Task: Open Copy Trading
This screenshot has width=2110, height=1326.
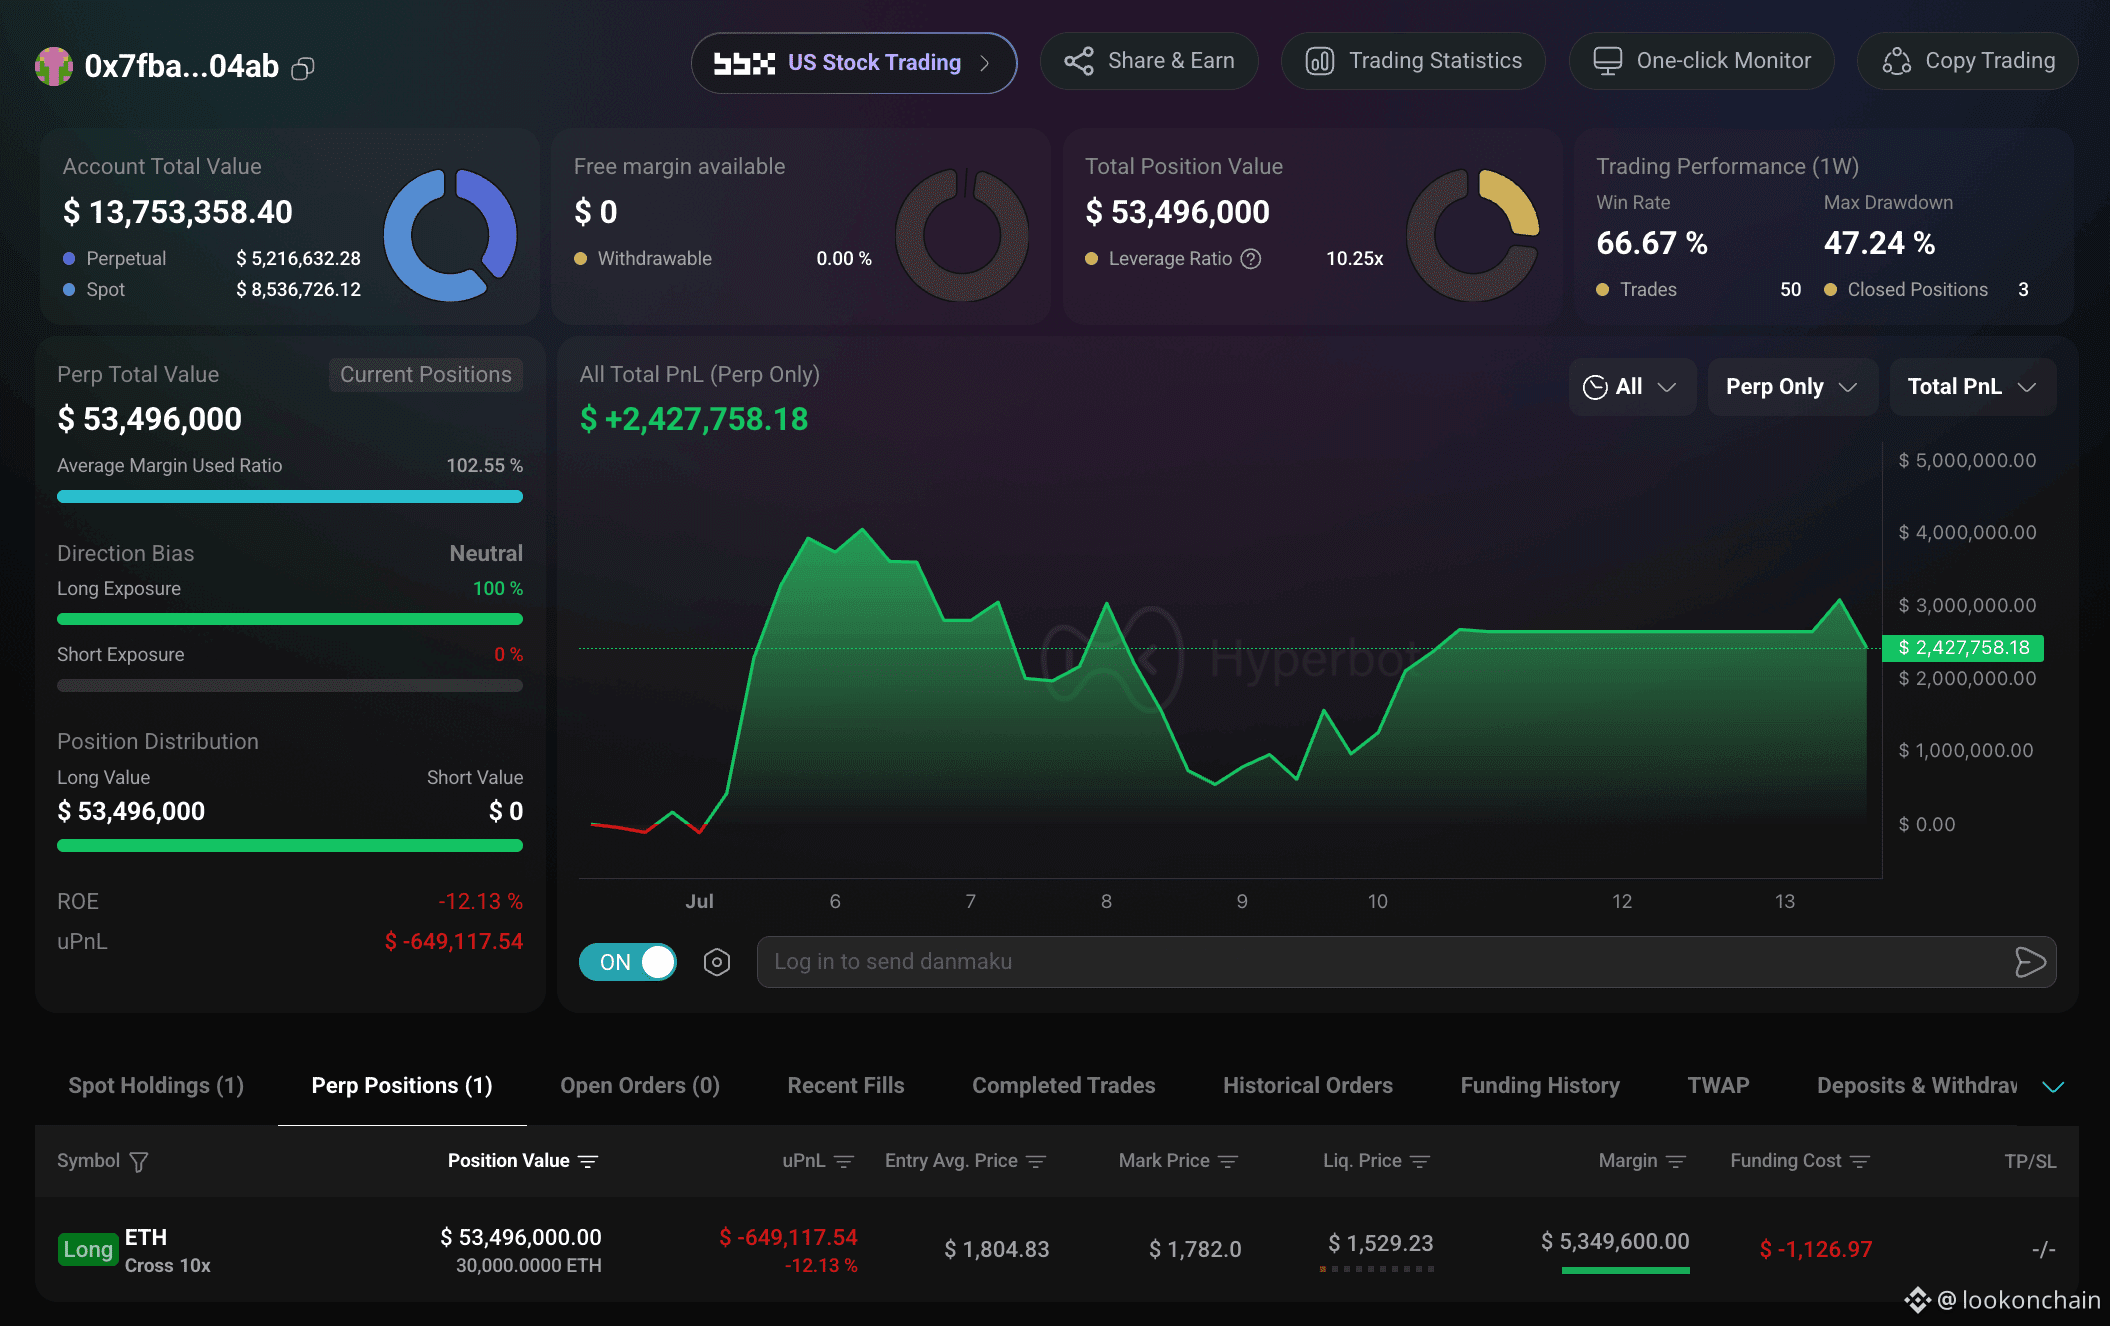Action: 1968,61
